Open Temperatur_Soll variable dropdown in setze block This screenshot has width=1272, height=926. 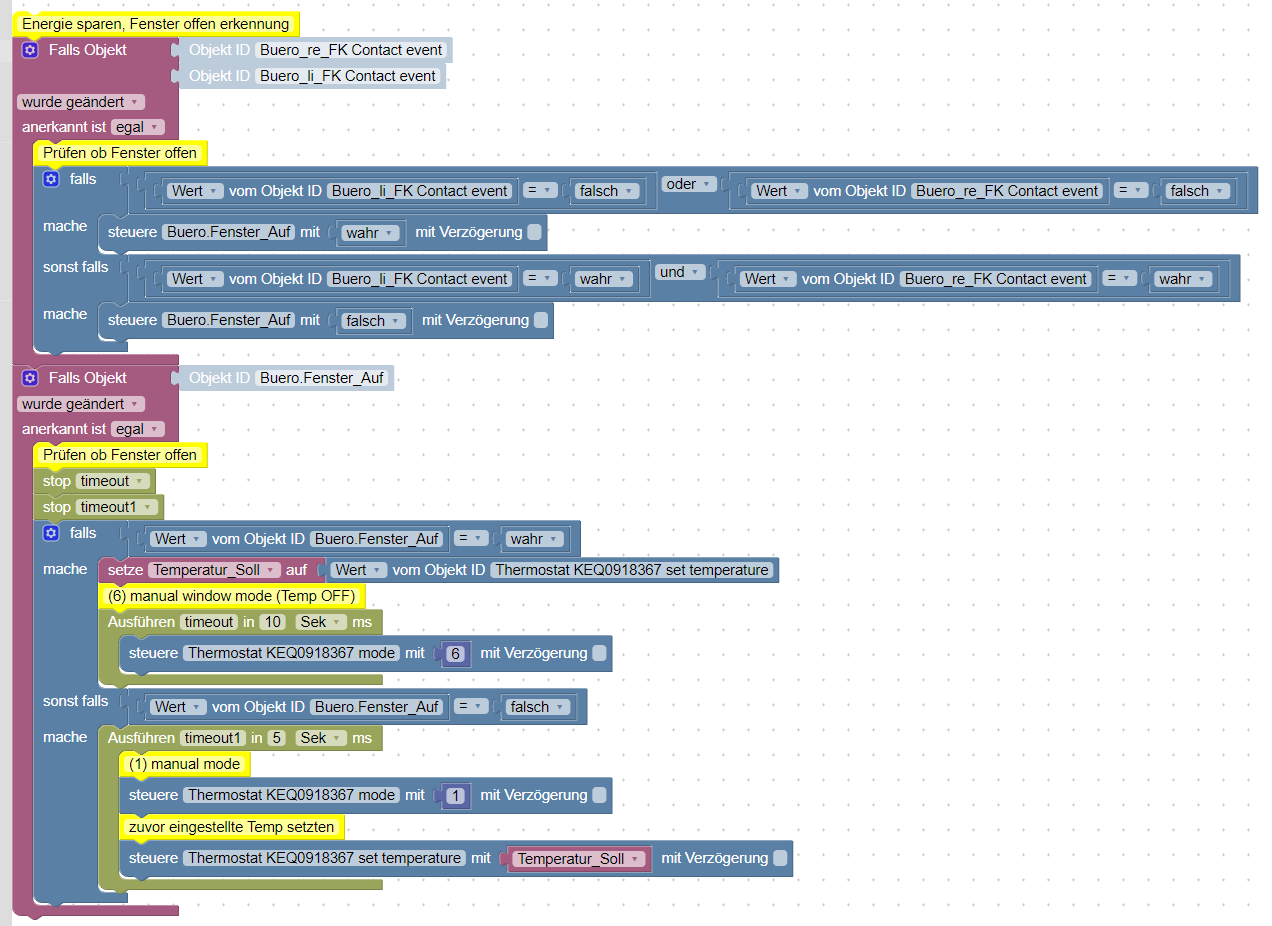(x=213, y=570)
